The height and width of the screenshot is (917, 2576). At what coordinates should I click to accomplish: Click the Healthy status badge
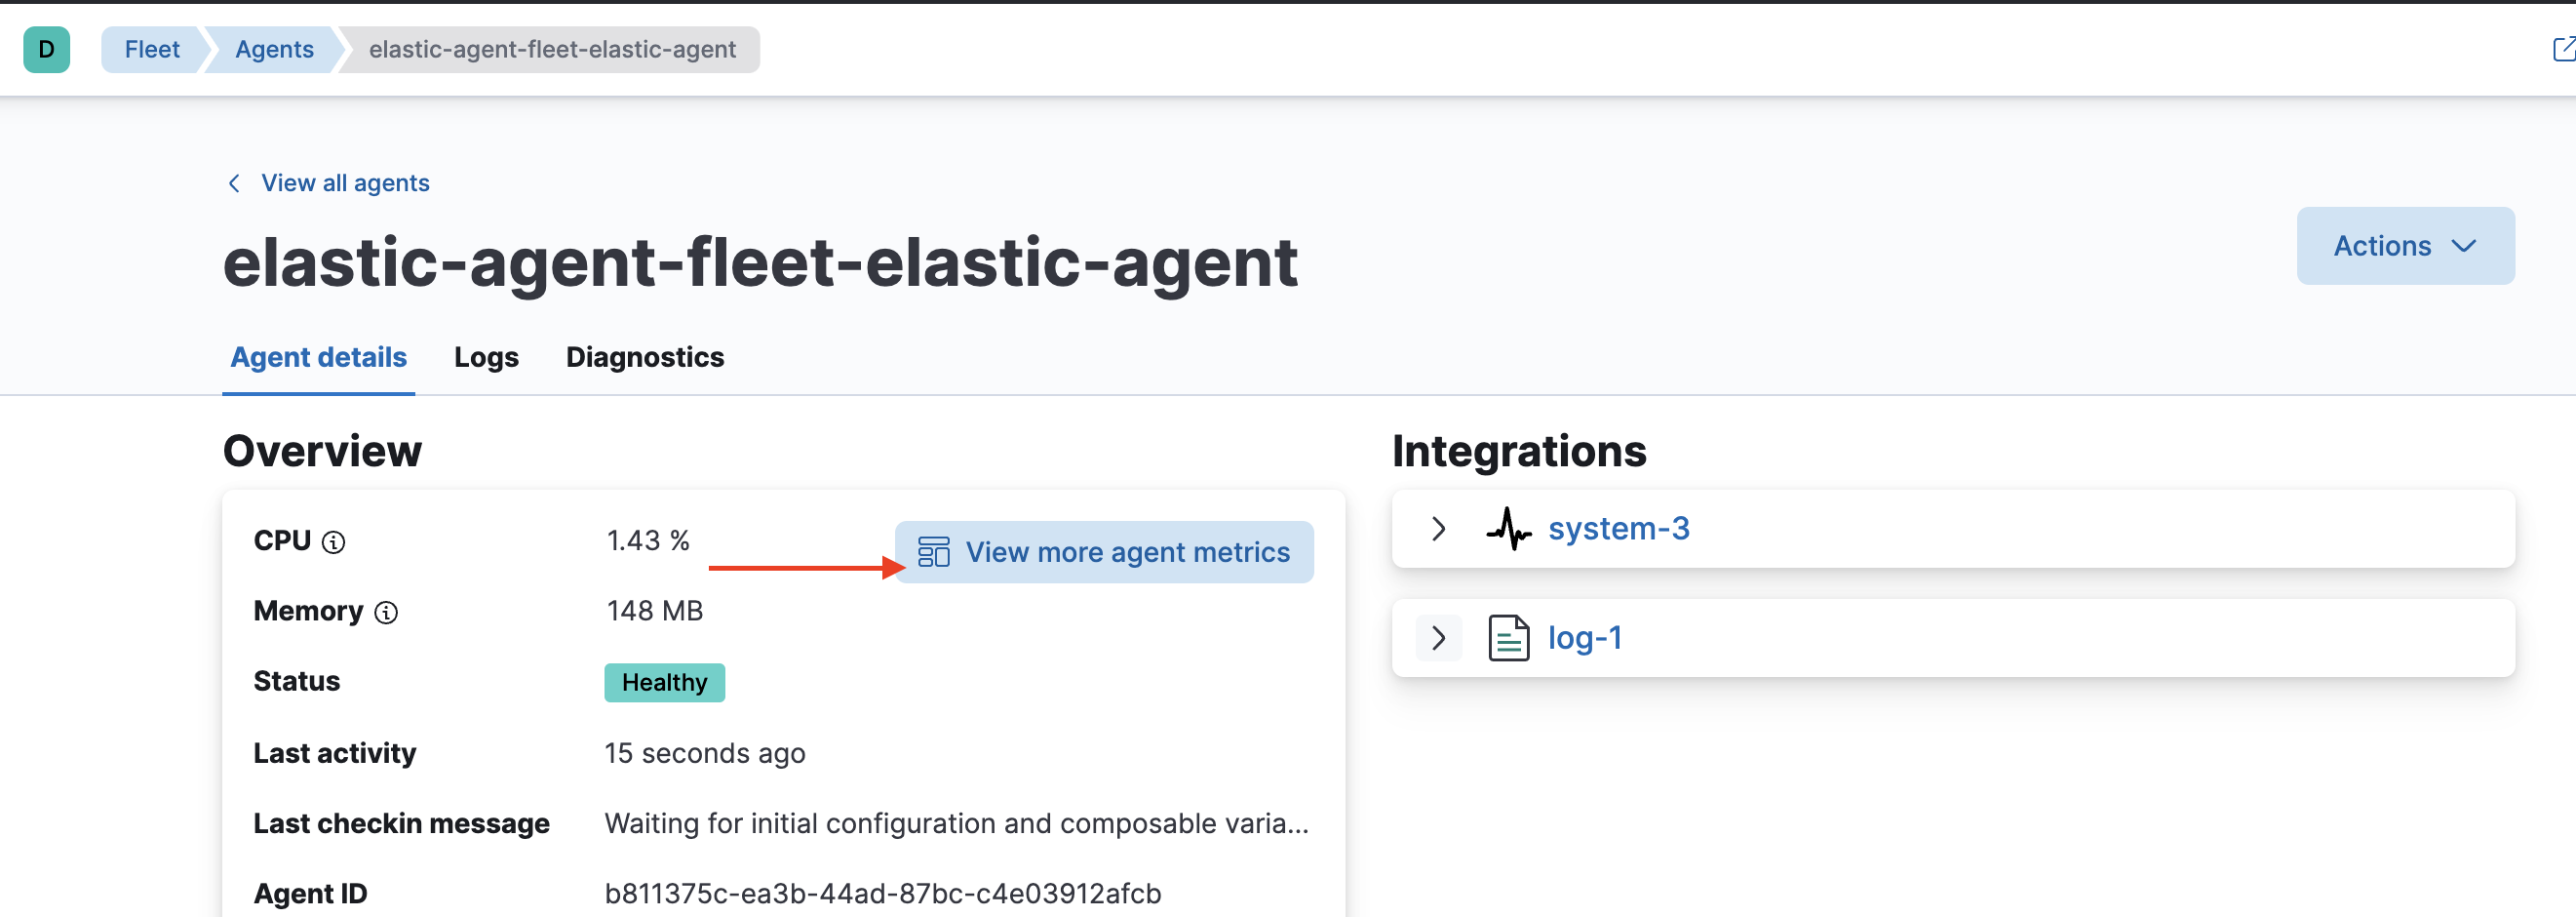coord(664,683)
